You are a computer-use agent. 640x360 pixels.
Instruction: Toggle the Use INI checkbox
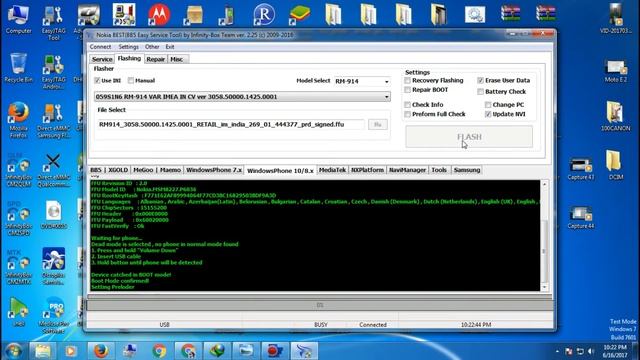[97, 80]
